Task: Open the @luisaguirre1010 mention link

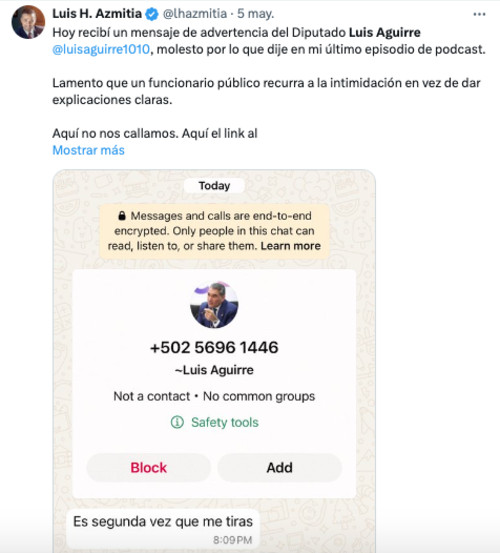Action: [101, 49]
